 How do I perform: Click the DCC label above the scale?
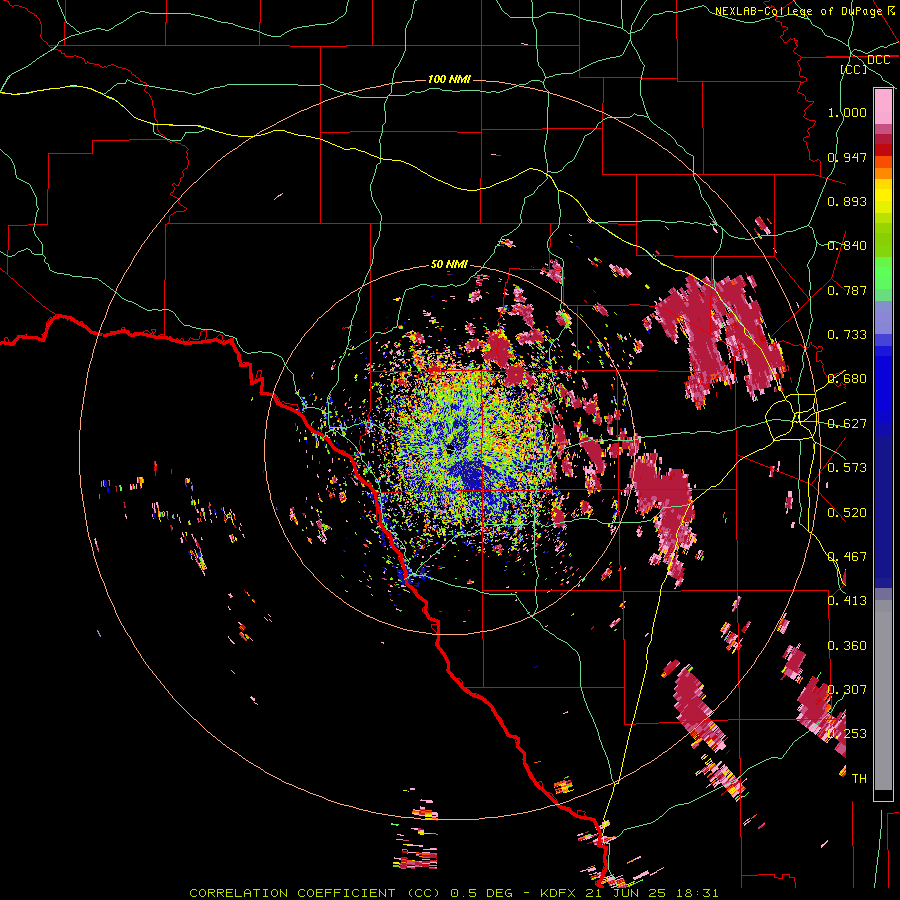click(878, 60)
